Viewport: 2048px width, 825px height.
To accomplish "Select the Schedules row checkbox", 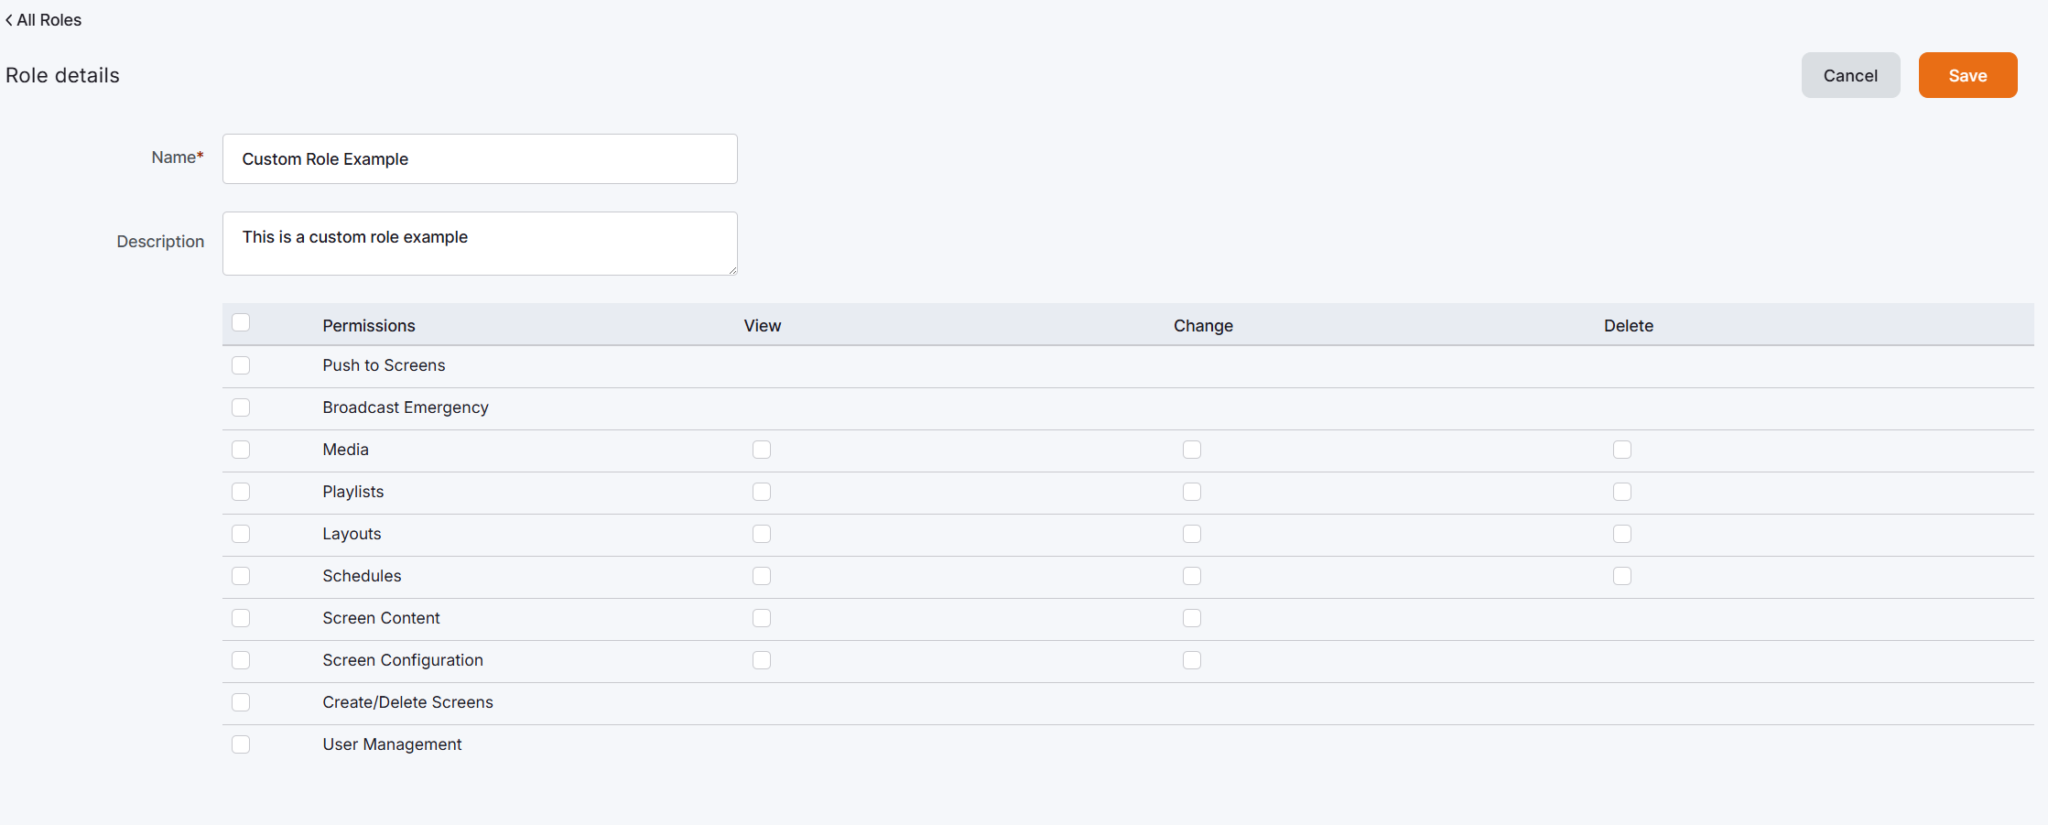I will 241,575.
